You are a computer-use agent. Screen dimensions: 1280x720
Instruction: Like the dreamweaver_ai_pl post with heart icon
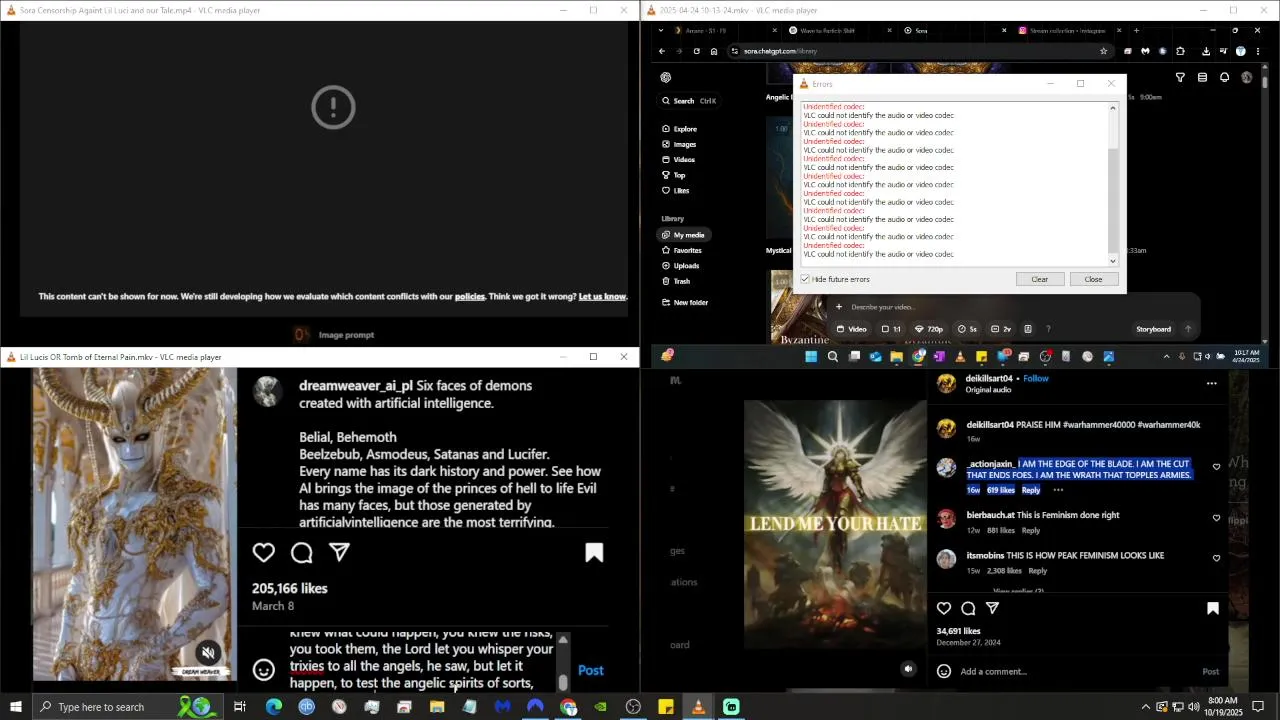(264, 553)
